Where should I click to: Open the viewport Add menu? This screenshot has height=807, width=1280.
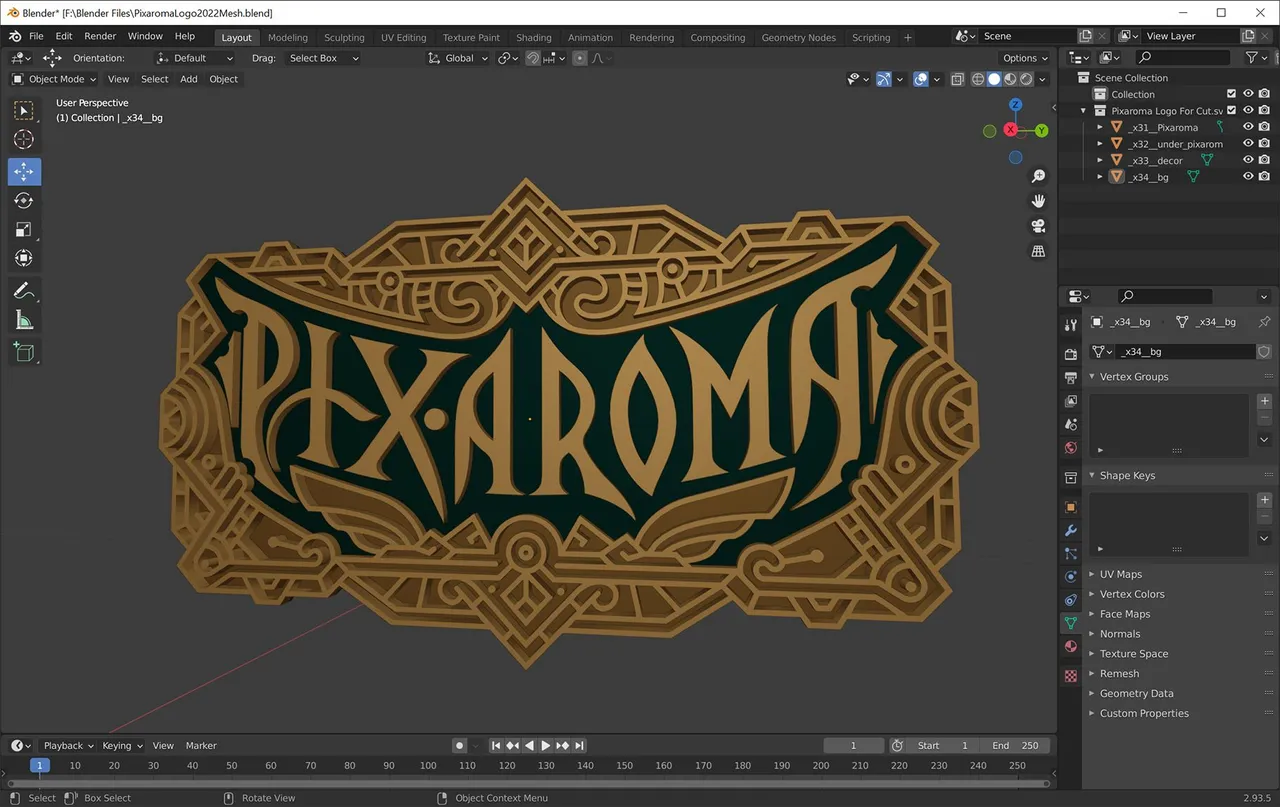click(189, 79)
